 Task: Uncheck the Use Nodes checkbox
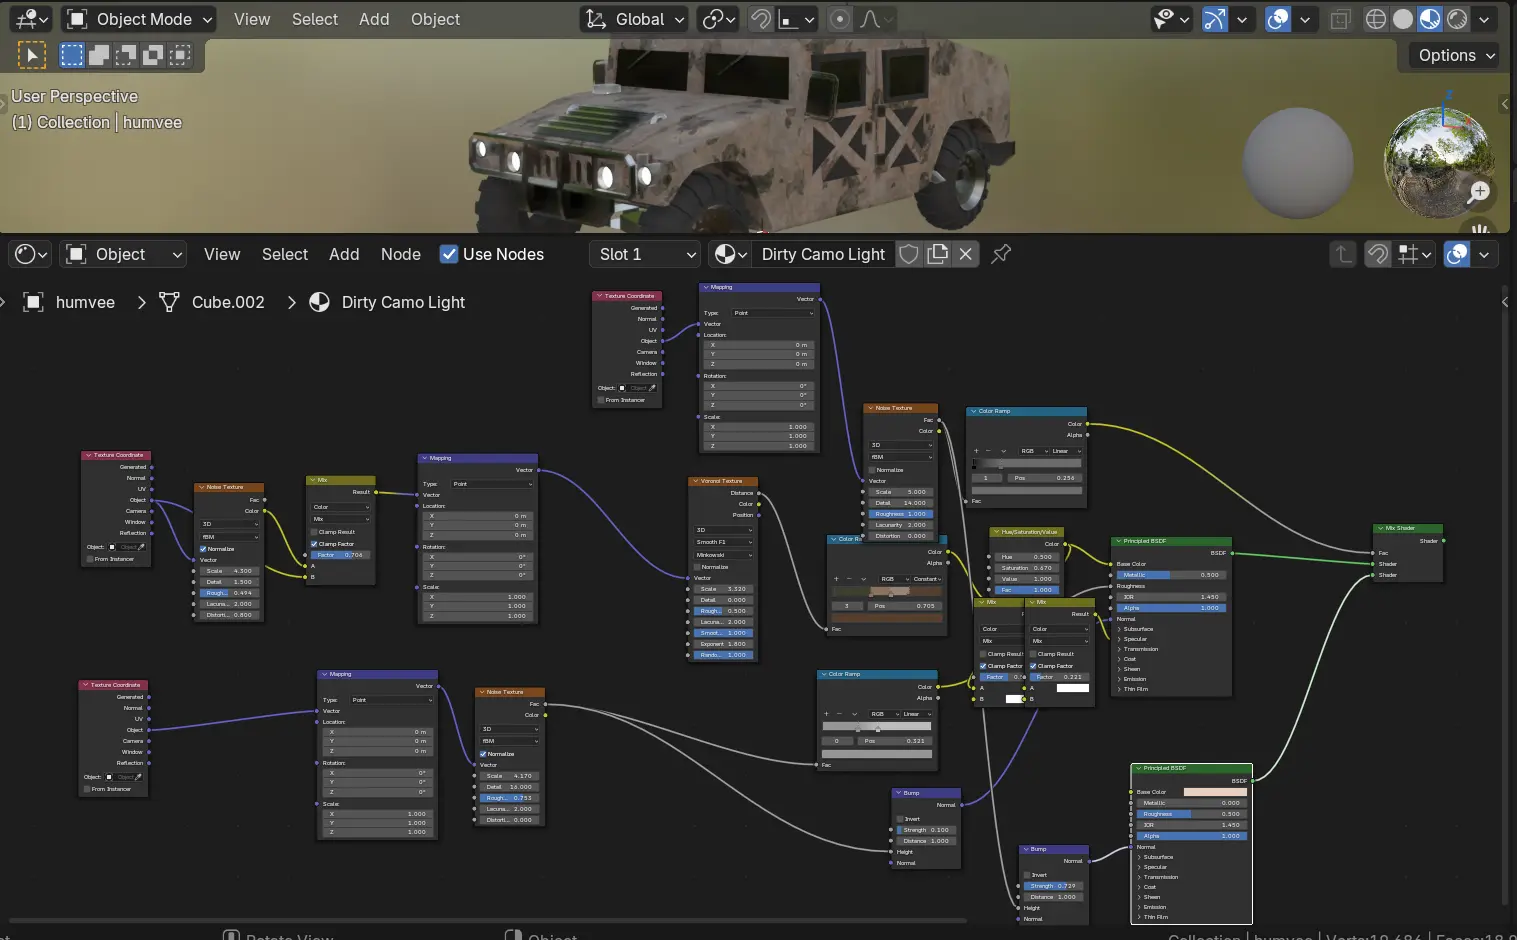449,254
